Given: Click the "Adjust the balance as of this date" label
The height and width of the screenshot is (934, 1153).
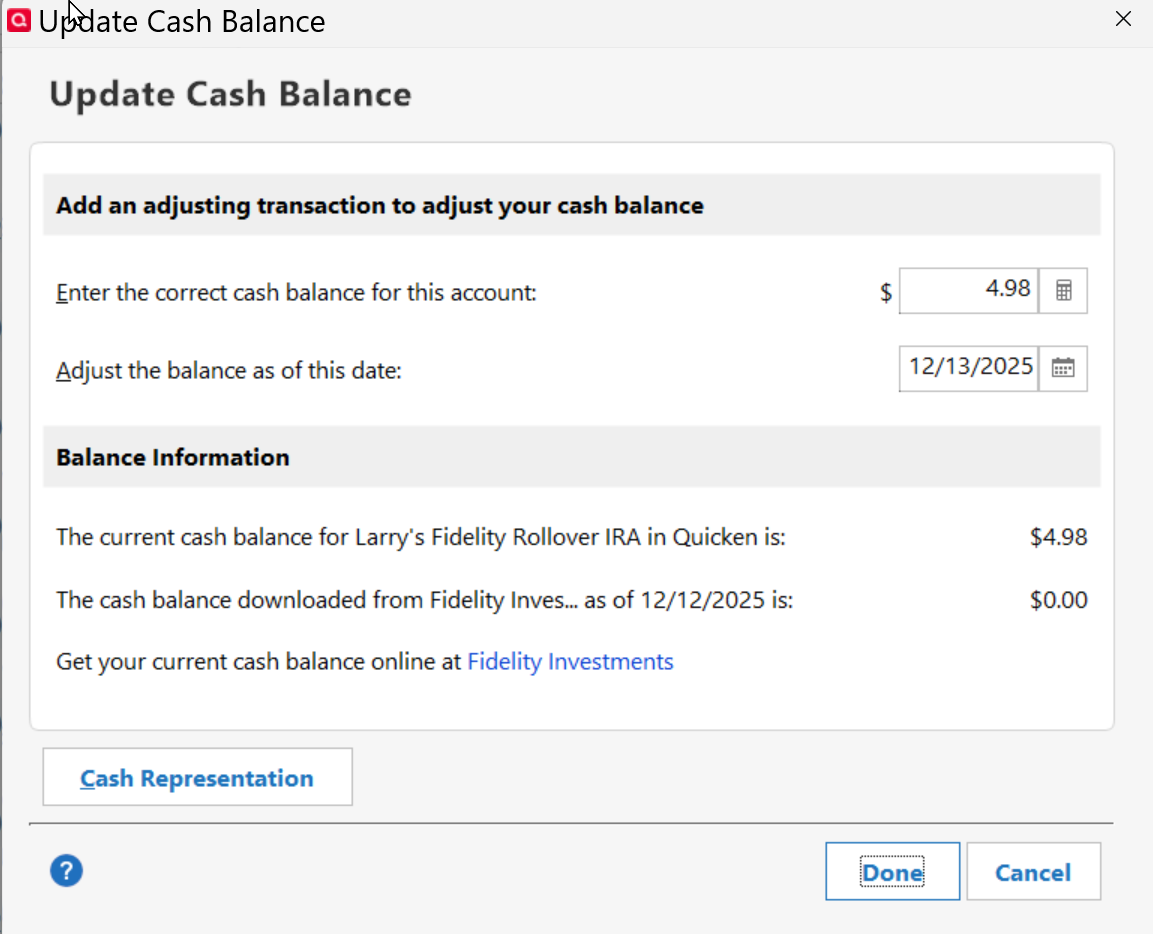Looking at the screenshot, I should click(228, 371).
